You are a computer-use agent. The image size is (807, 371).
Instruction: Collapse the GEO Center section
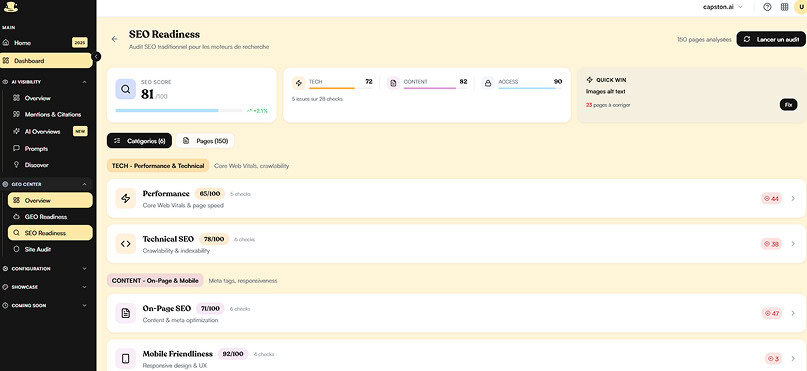tap(84, 184)
